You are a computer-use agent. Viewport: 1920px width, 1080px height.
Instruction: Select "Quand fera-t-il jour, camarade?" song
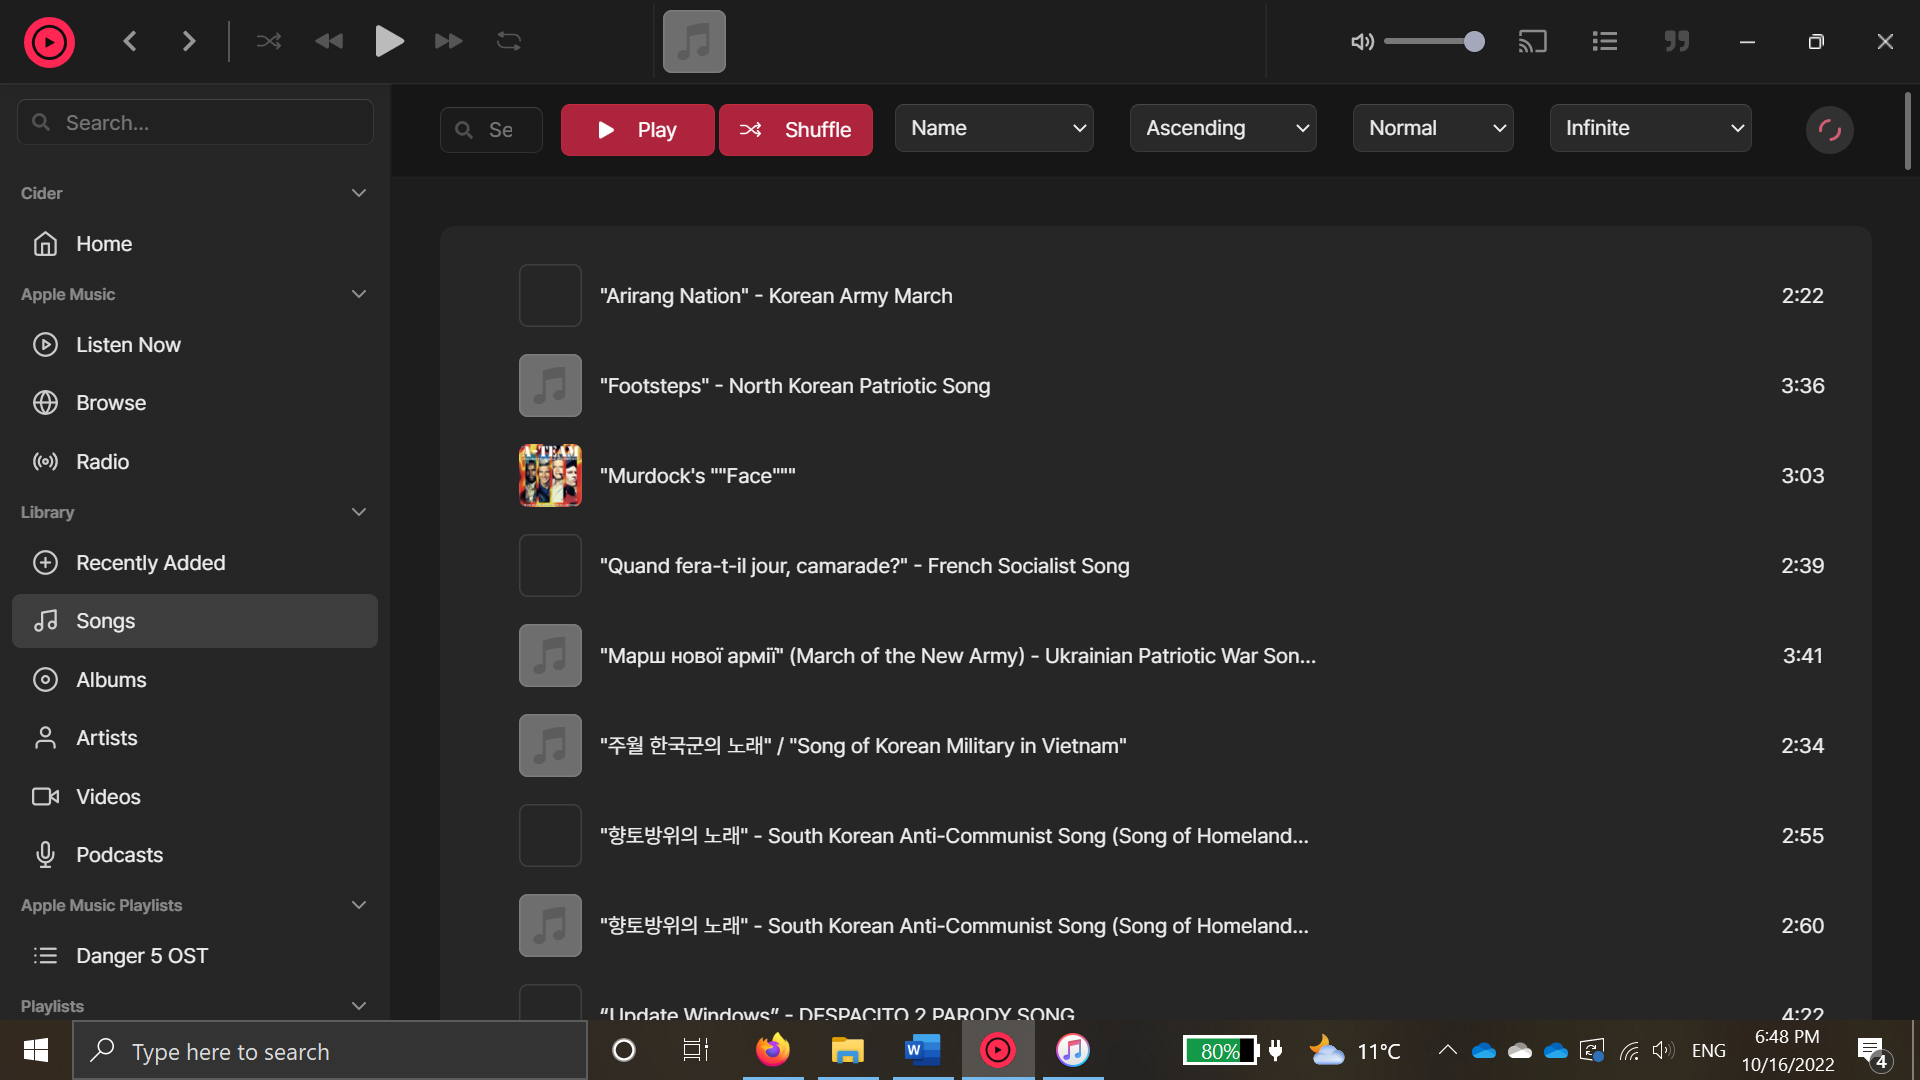pyautogui.click(x=1155, y=566)
